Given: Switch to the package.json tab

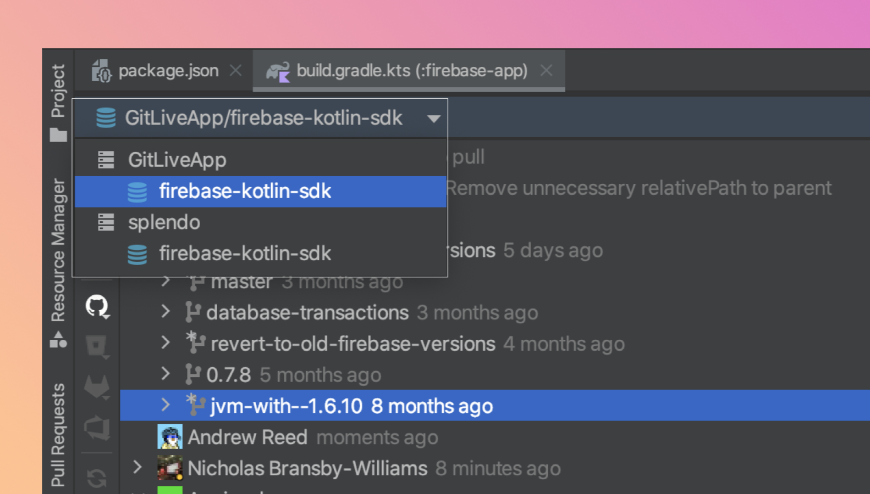Looking at the screenshot, I should click(168, 71).
